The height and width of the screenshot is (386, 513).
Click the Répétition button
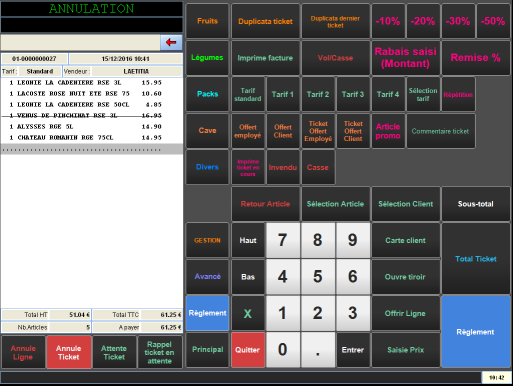pyautogui.click(x=458, y=94)
